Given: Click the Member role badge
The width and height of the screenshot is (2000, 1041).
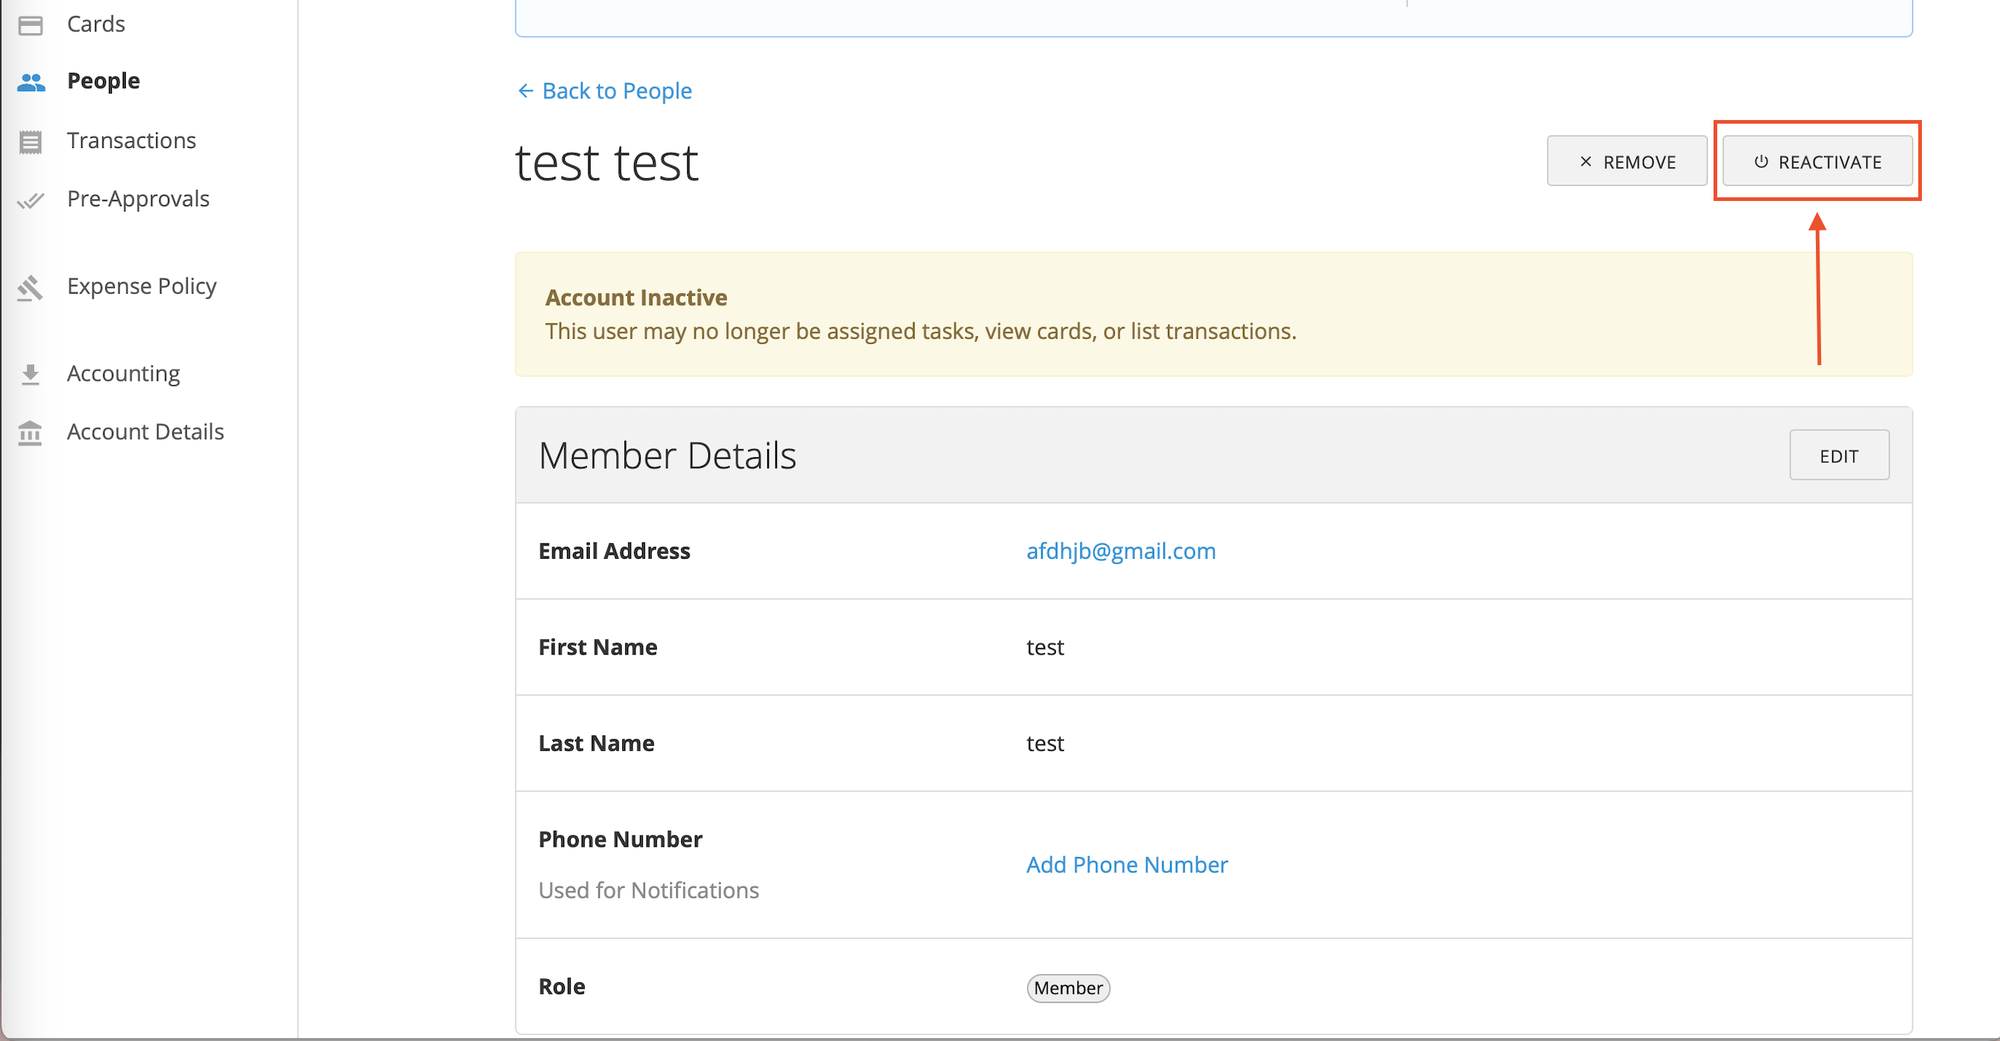Looking at the screenshot, I should (x=1068, y=988).
